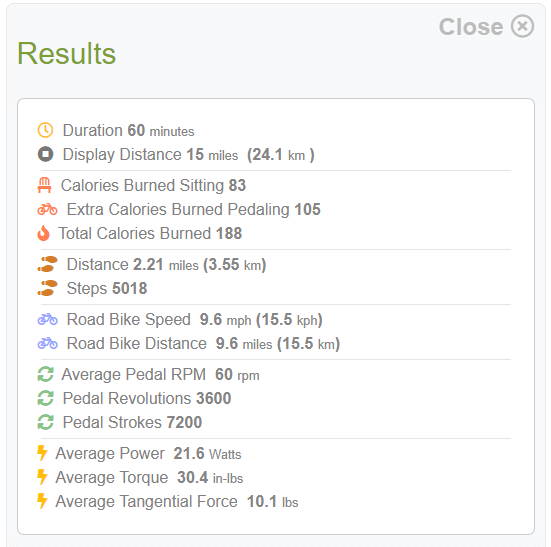
Task: Select the Average Power 21.6 Watts value
Action: (x=207, y=453)
